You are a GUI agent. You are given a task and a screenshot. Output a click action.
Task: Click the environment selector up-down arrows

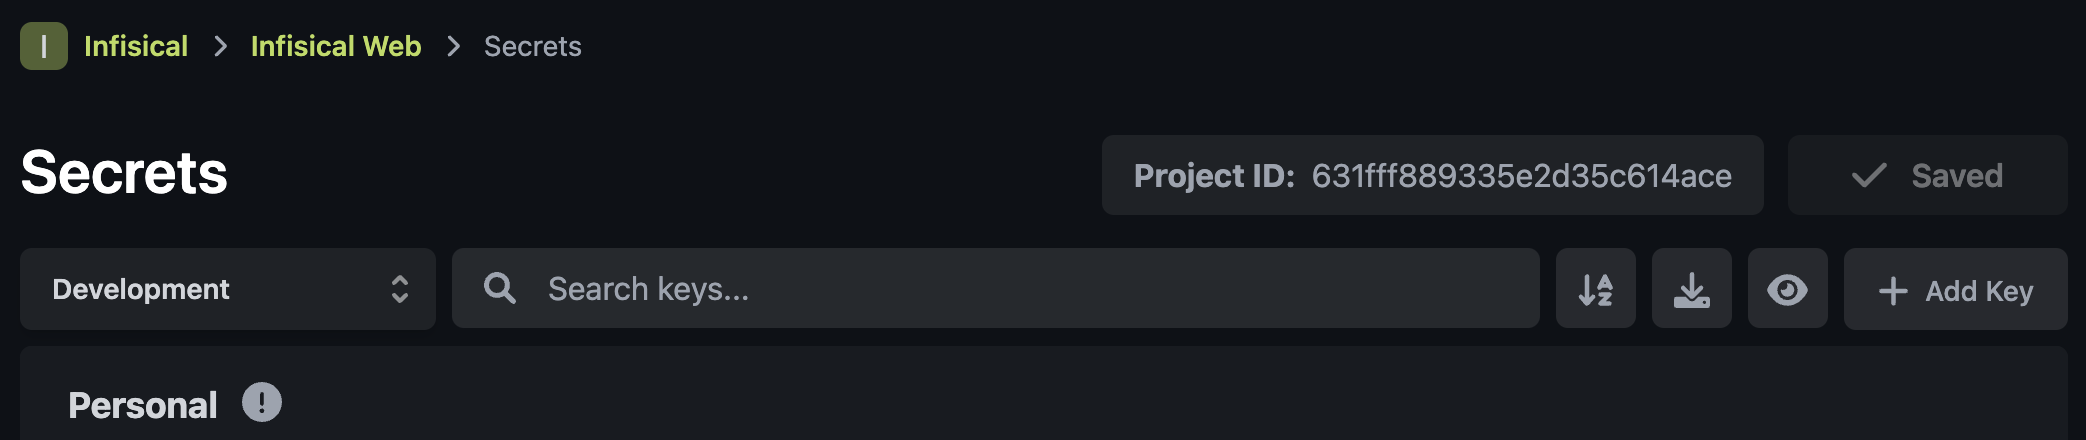pos(399,289)
